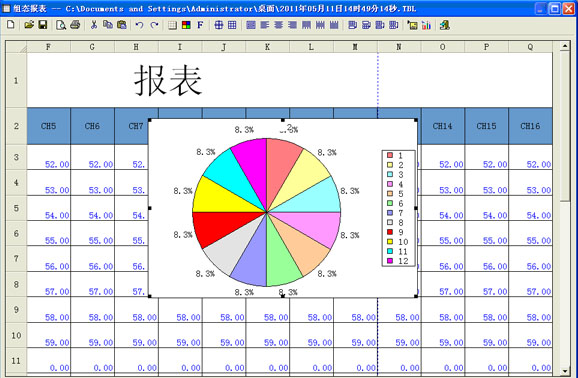
Task: Select row header 9
Action: [x=16, y=310]
